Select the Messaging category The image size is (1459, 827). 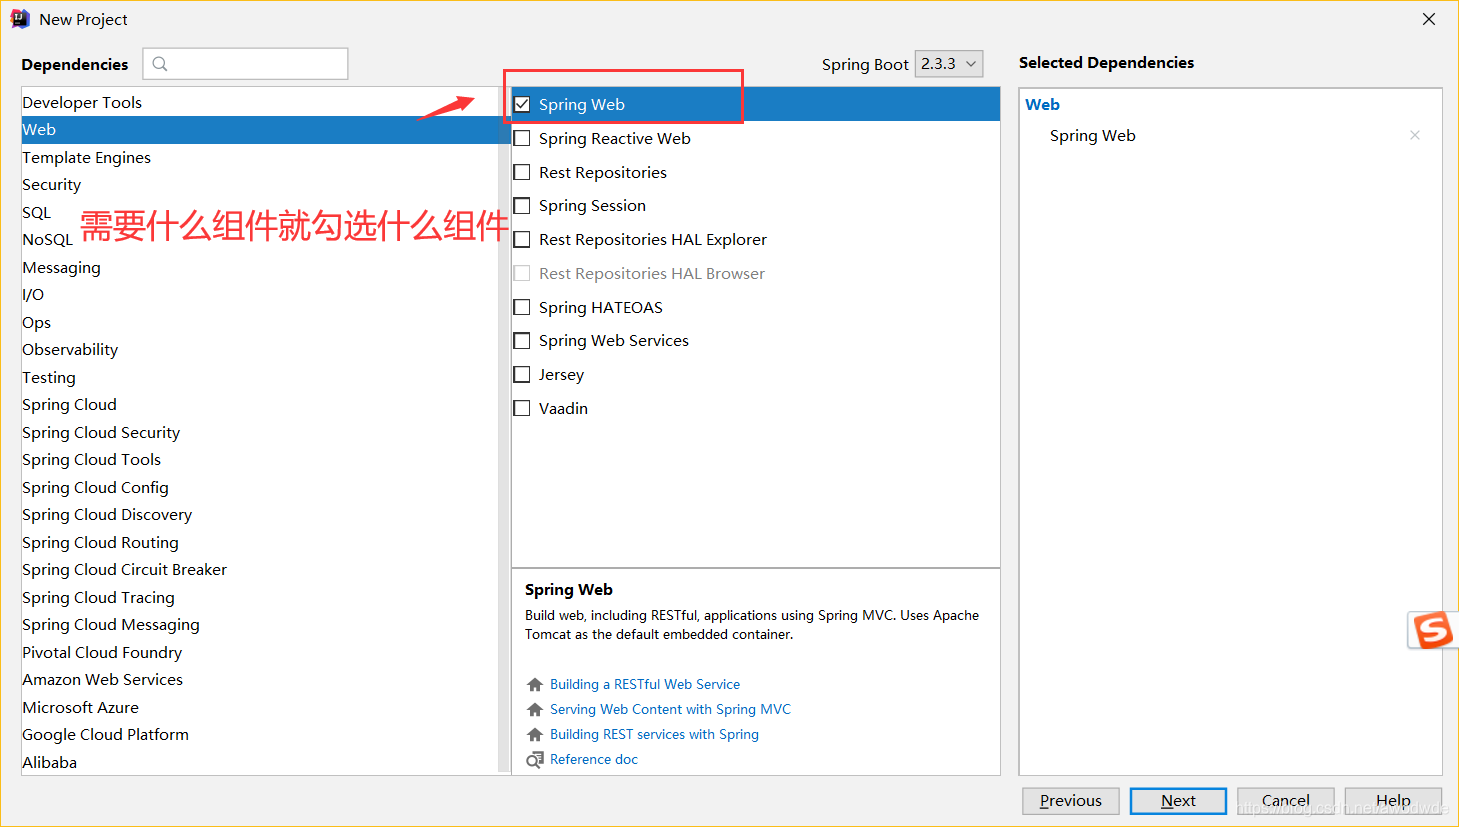[x=259, y=267]
